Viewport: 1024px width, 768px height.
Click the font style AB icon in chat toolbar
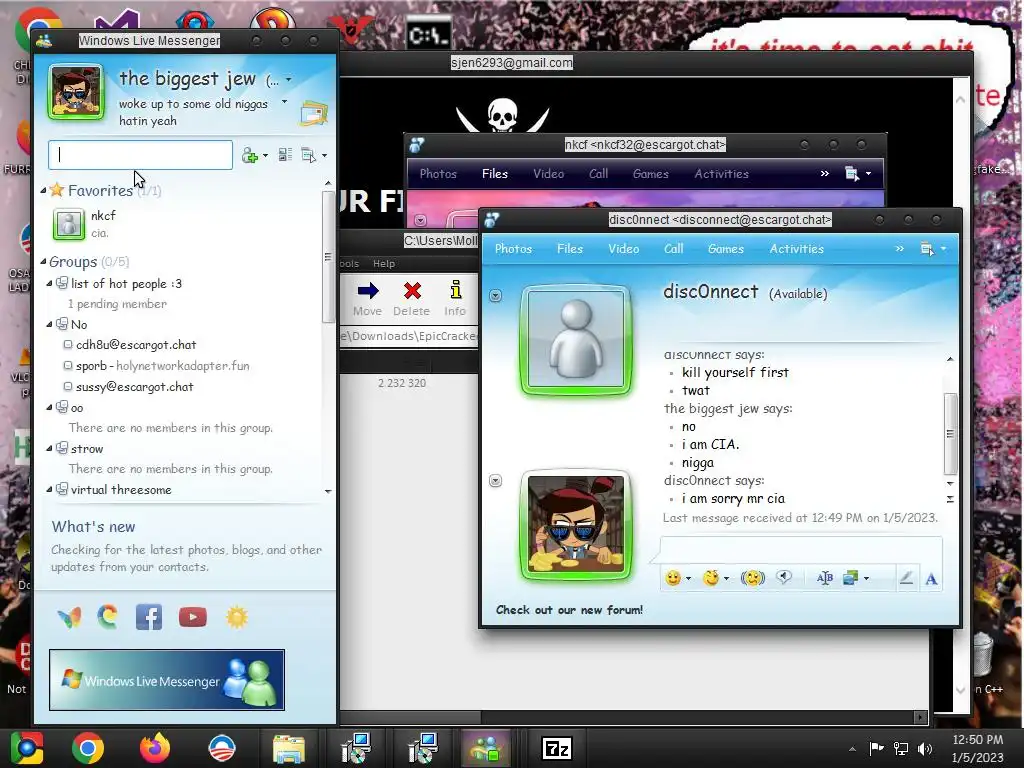825,578
